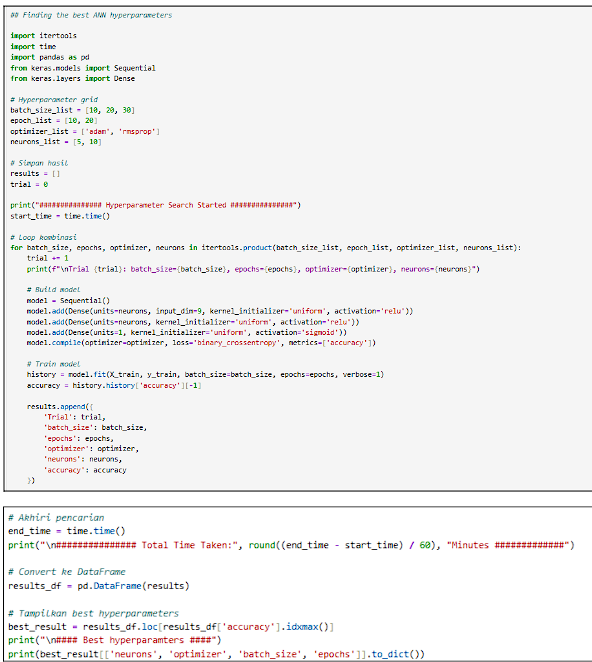Click the 'best_result = results_df.loc[...]' line
The width and height of the screenshot is (592, 662).
(x=171, y=627)
